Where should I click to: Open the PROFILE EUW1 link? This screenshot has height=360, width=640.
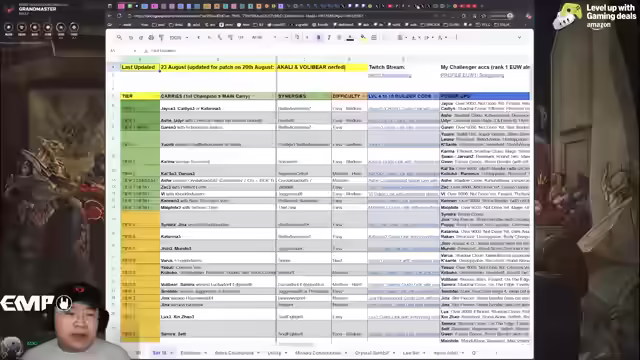(x=472, y=75)
